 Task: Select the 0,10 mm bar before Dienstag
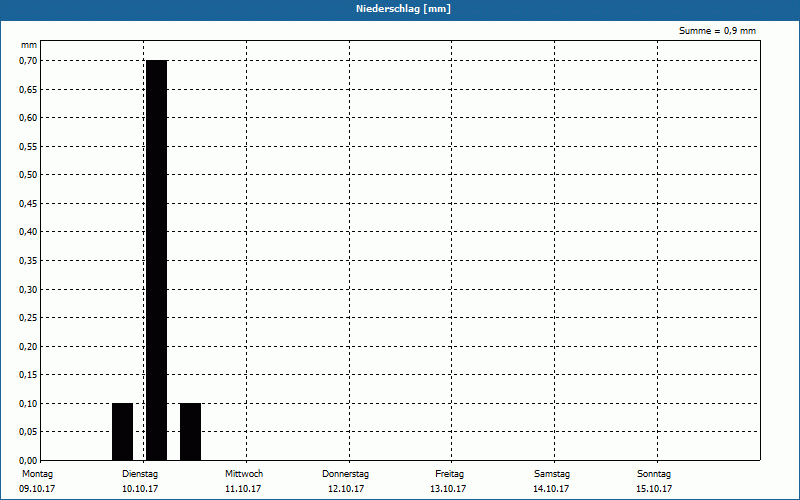122,432
